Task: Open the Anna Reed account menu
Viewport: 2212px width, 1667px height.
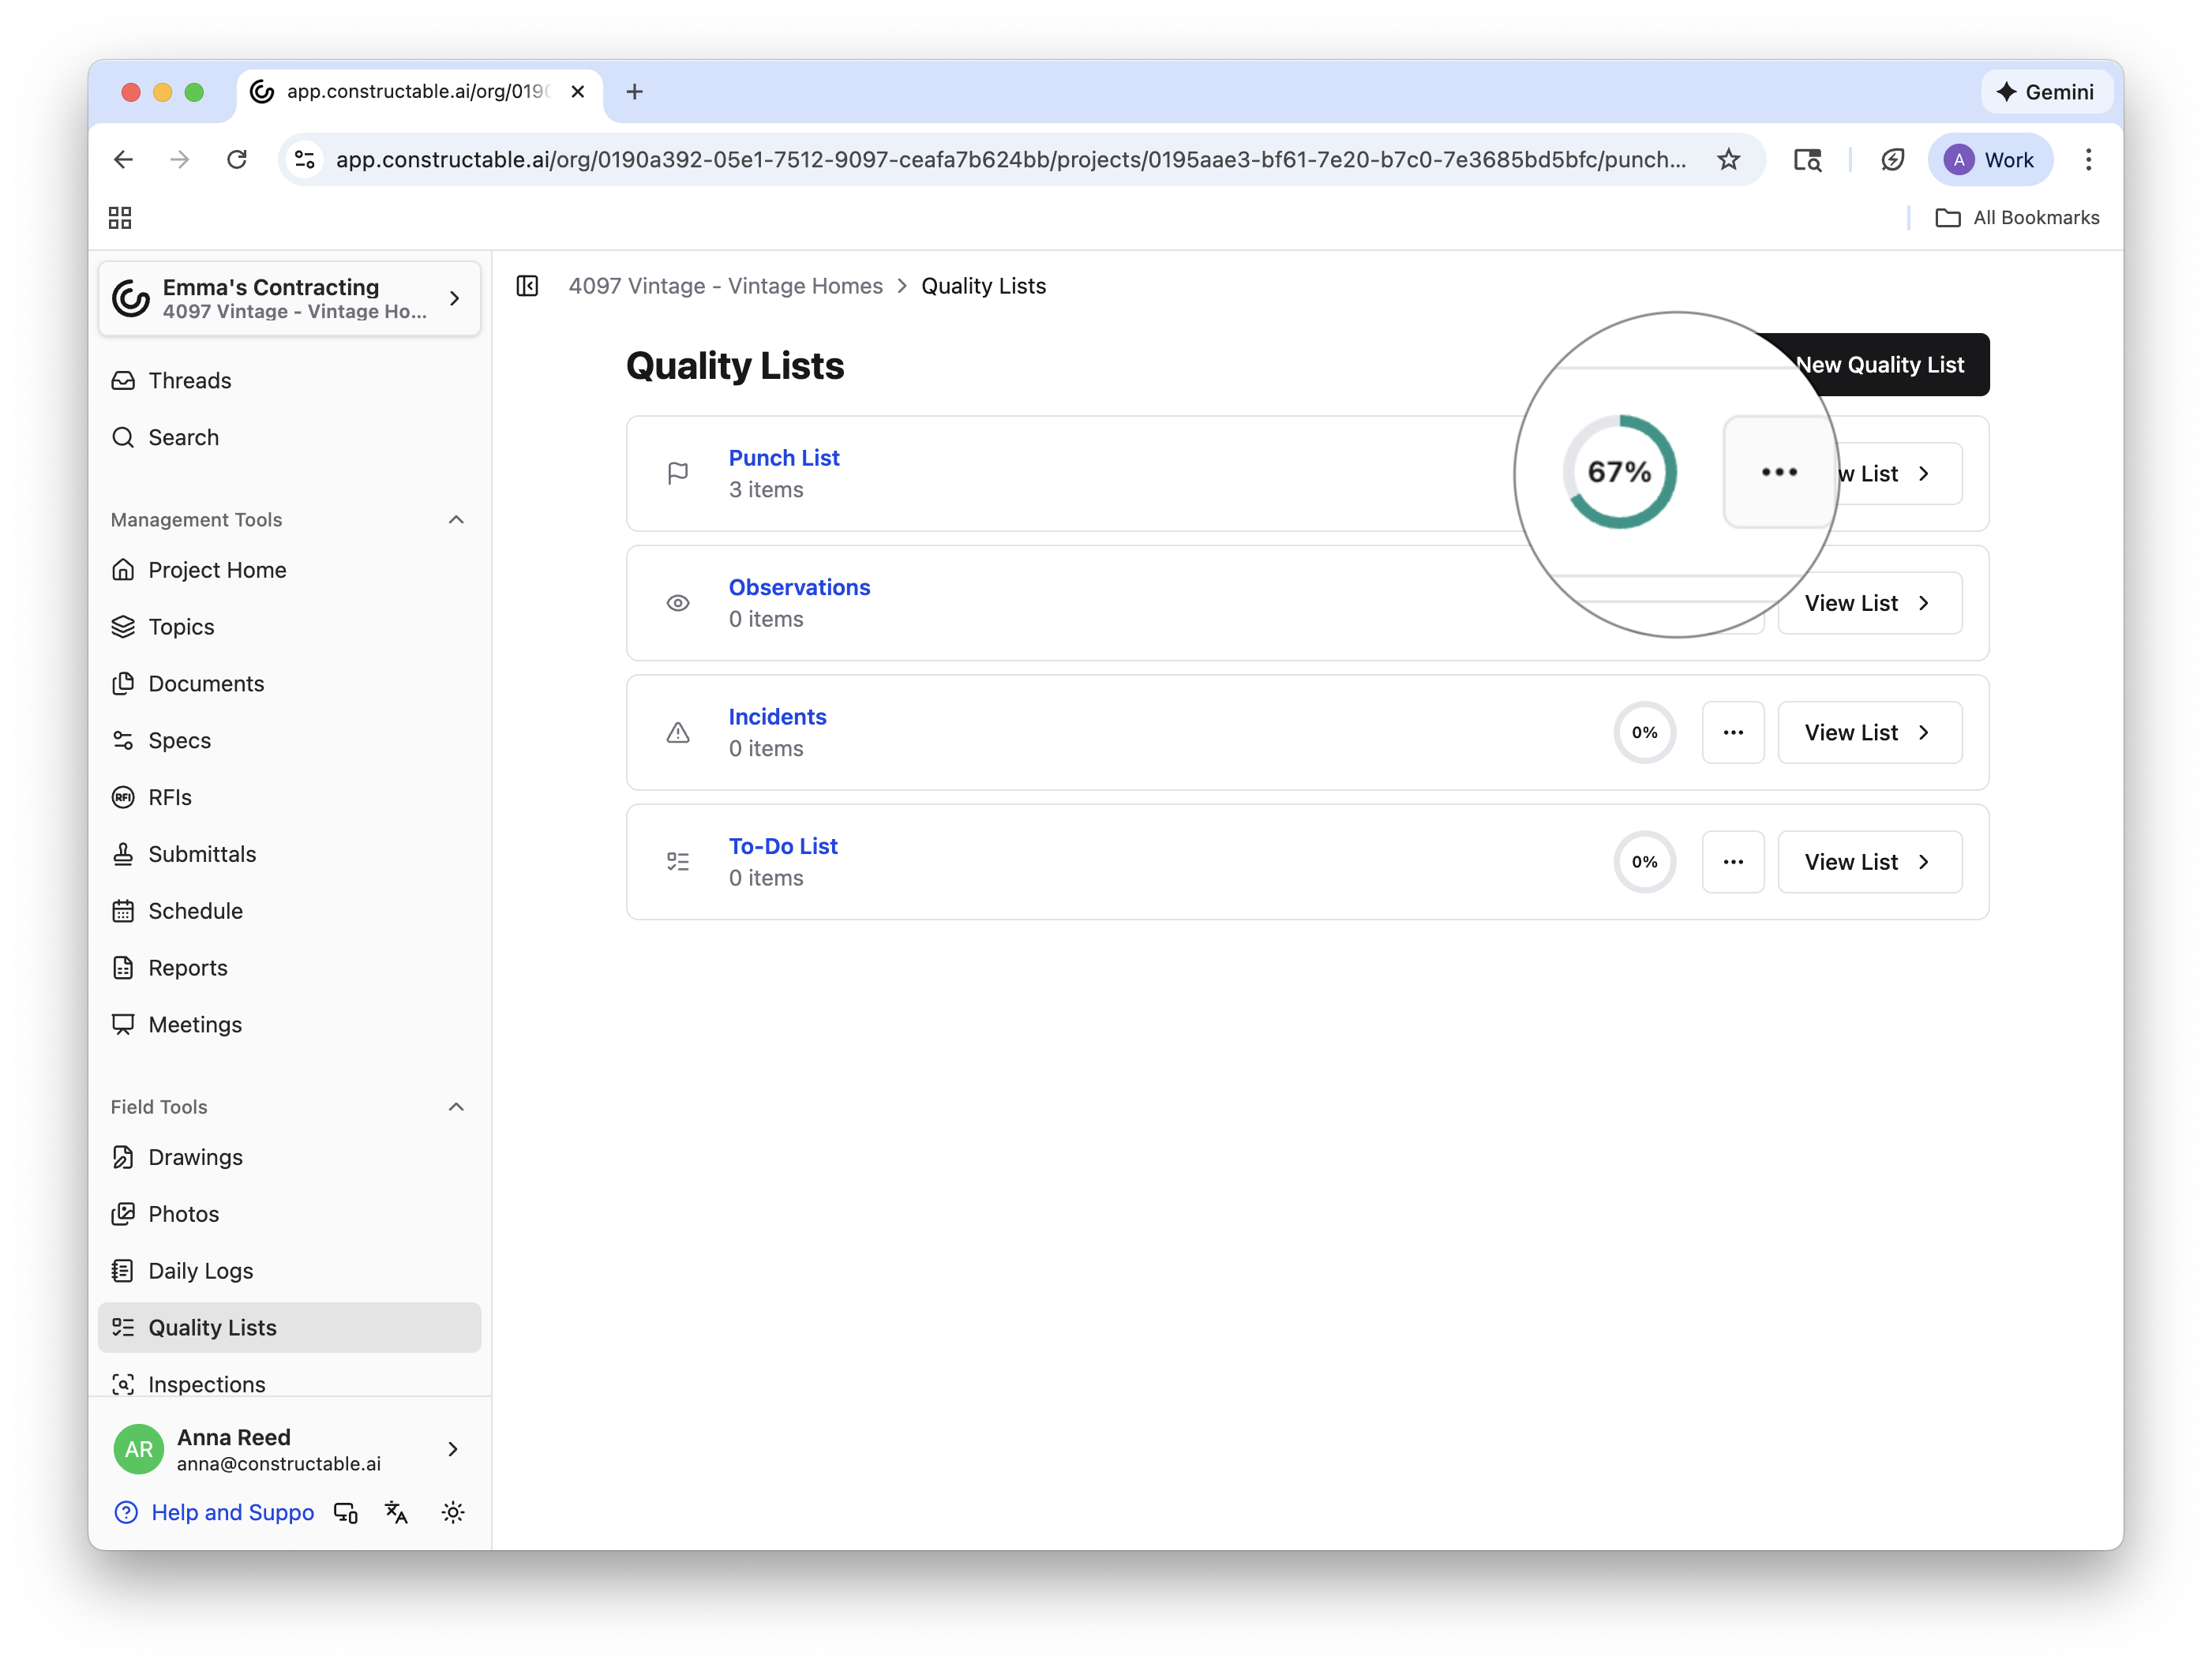Action: (289, 1449)
